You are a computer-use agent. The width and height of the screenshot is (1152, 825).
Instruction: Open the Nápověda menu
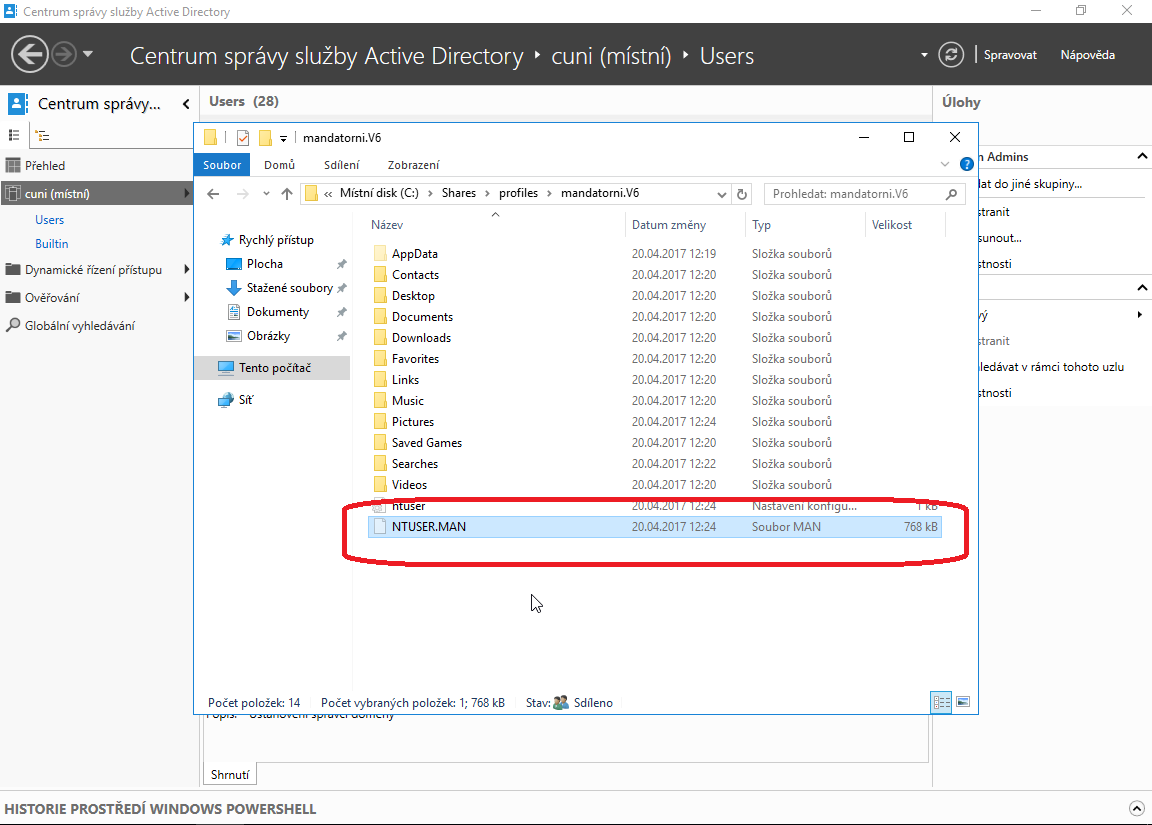(x=1087, y=55)
